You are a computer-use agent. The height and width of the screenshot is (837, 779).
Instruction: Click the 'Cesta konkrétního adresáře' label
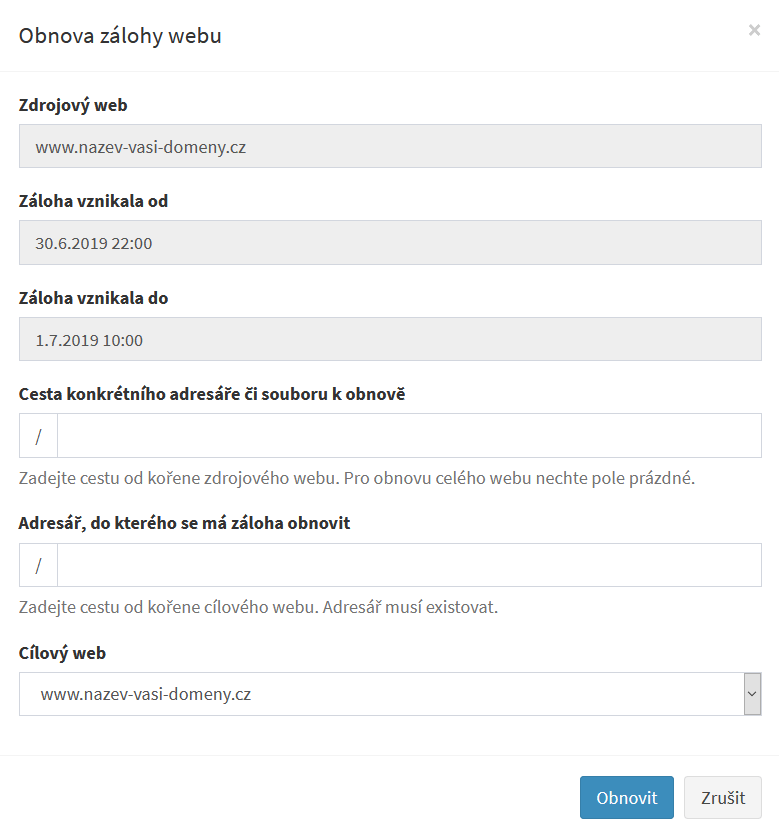point(212,394)
